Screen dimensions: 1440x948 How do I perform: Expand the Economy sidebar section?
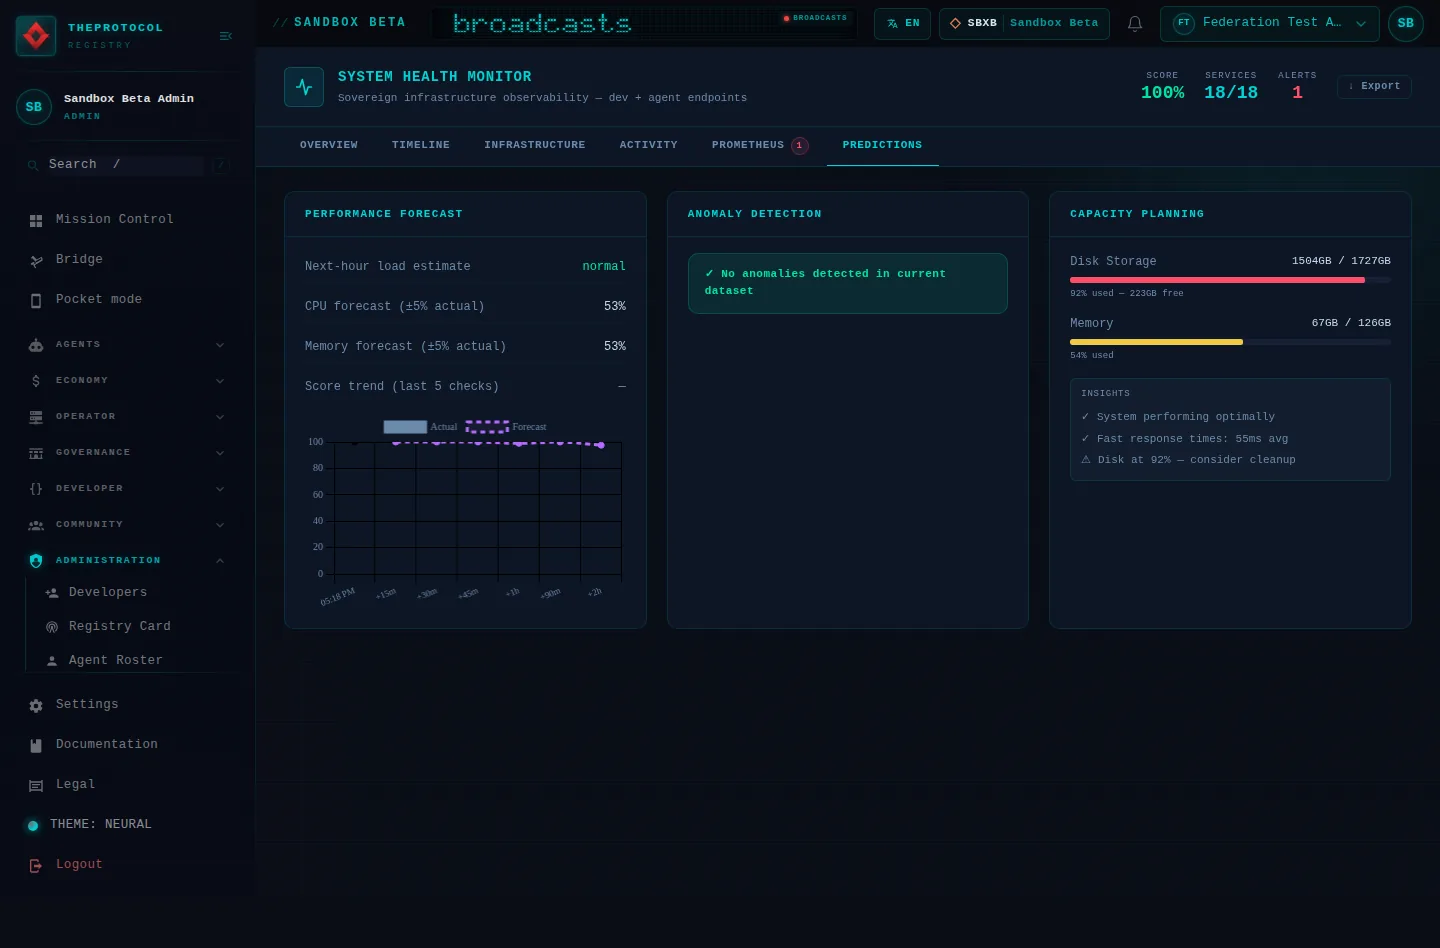[x=126, y=381]
